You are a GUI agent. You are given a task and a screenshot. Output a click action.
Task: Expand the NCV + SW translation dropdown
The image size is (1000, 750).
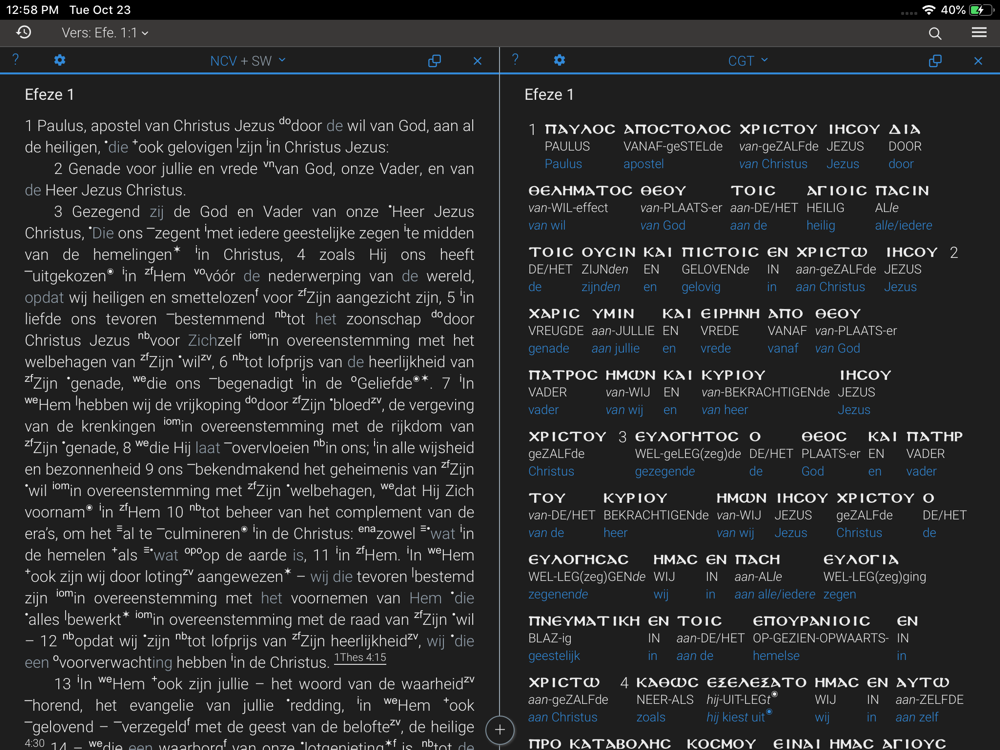tap(247, 61)
